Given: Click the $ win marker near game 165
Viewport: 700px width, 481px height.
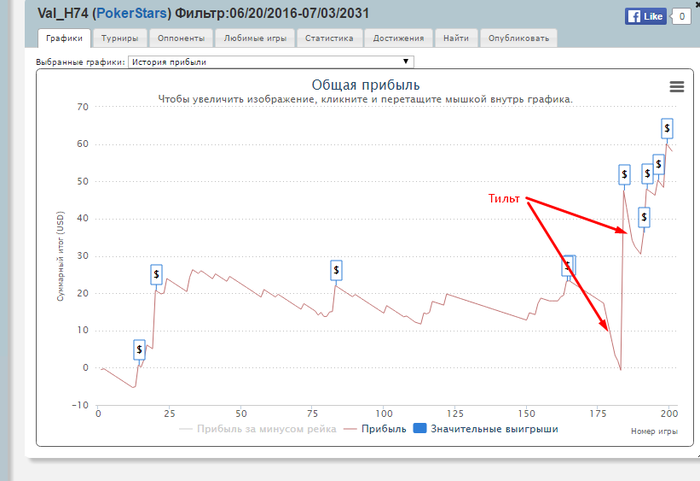Looking at the screenshot, I should pyautogui.click(x=568, y=266).
